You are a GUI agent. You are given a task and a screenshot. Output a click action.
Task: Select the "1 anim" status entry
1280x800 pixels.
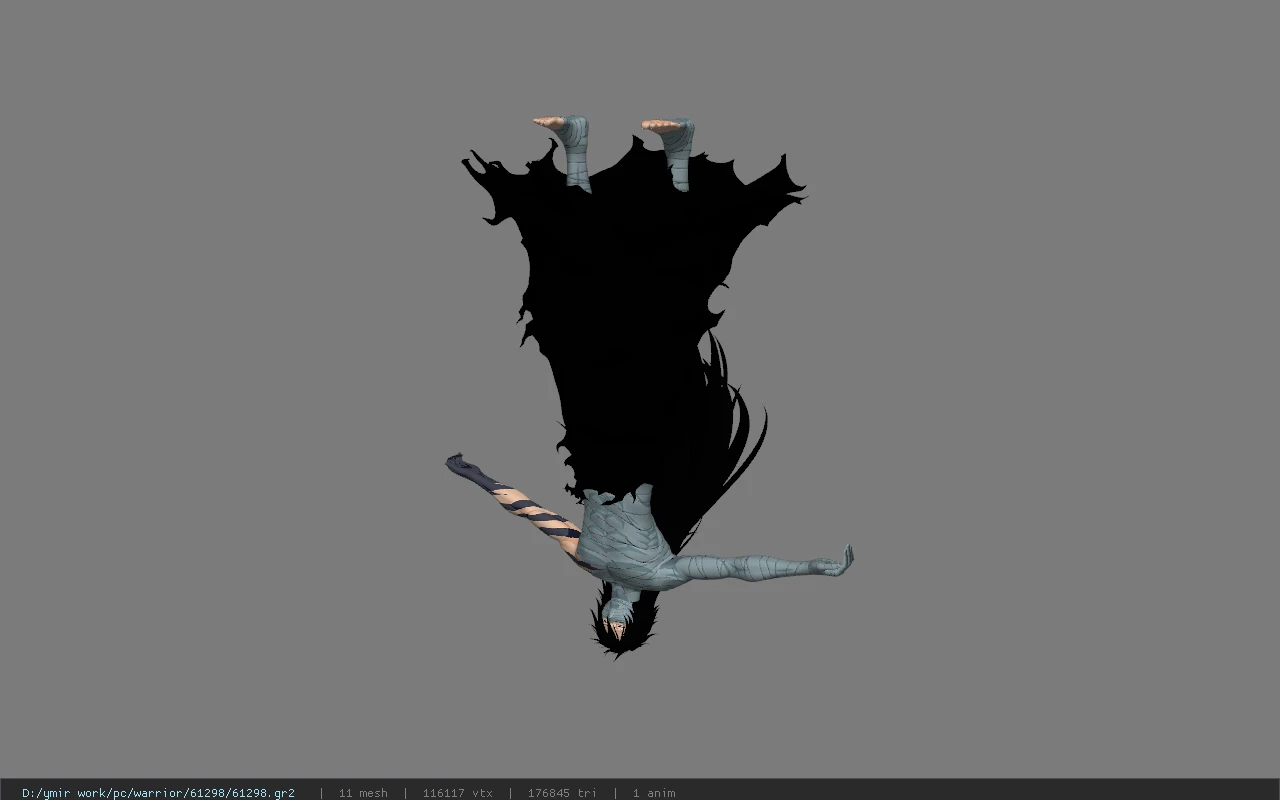pyautogui.click(x=654, y=793)
